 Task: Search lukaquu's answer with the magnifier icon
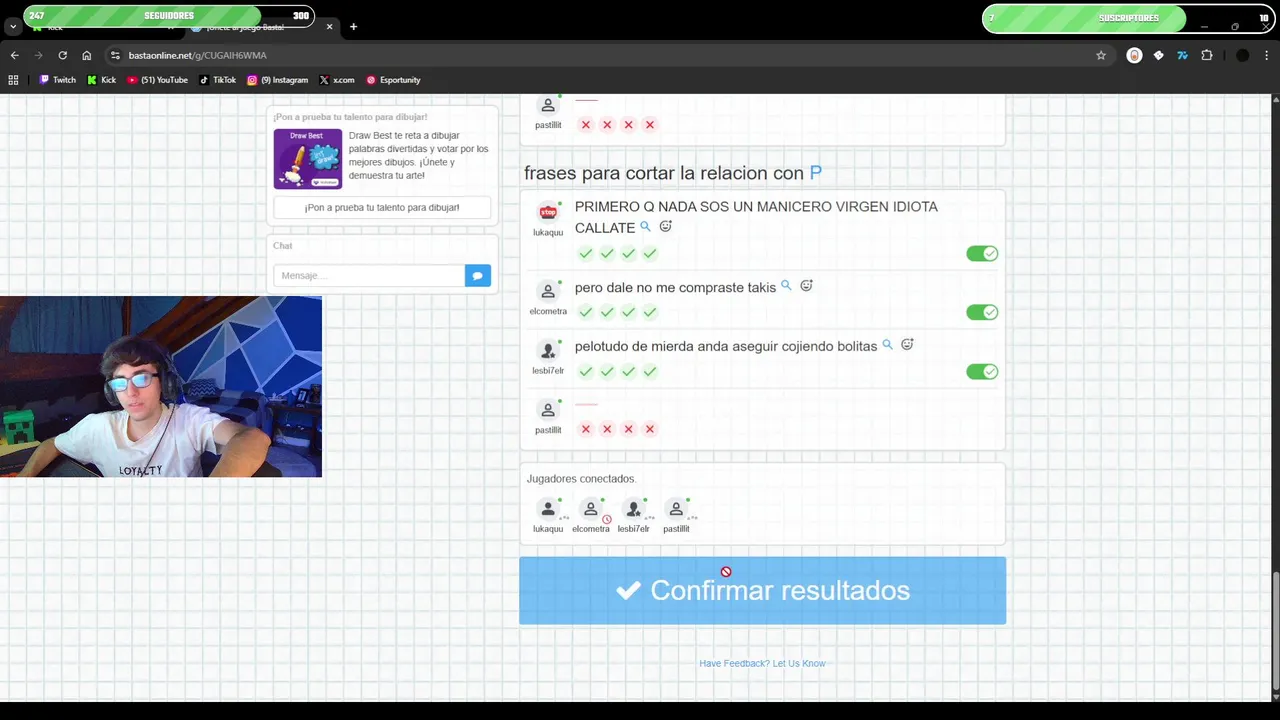point(645,227)
